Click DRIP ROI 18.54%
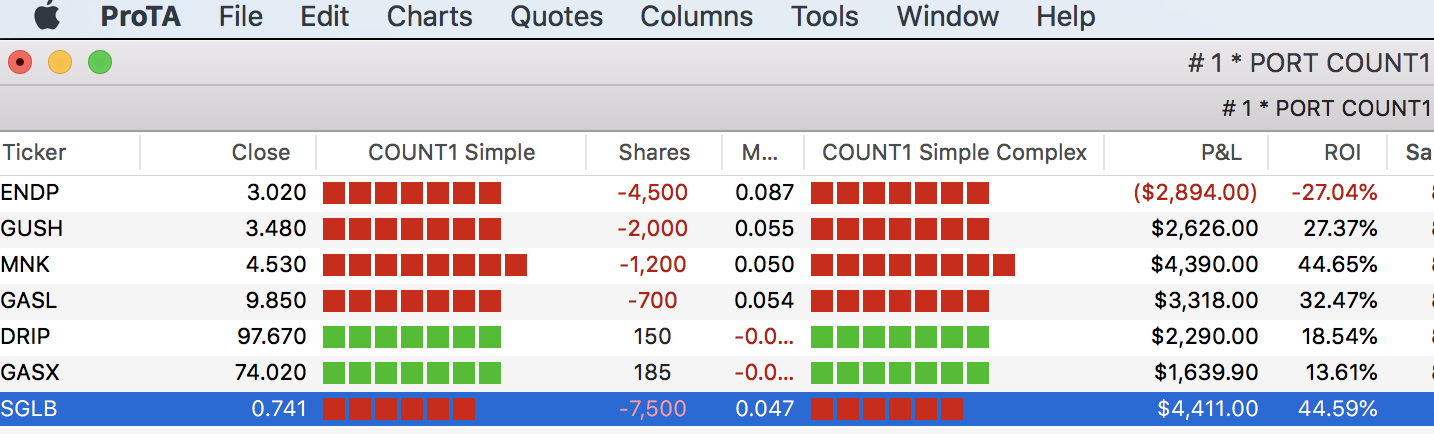 point(1339,336)
